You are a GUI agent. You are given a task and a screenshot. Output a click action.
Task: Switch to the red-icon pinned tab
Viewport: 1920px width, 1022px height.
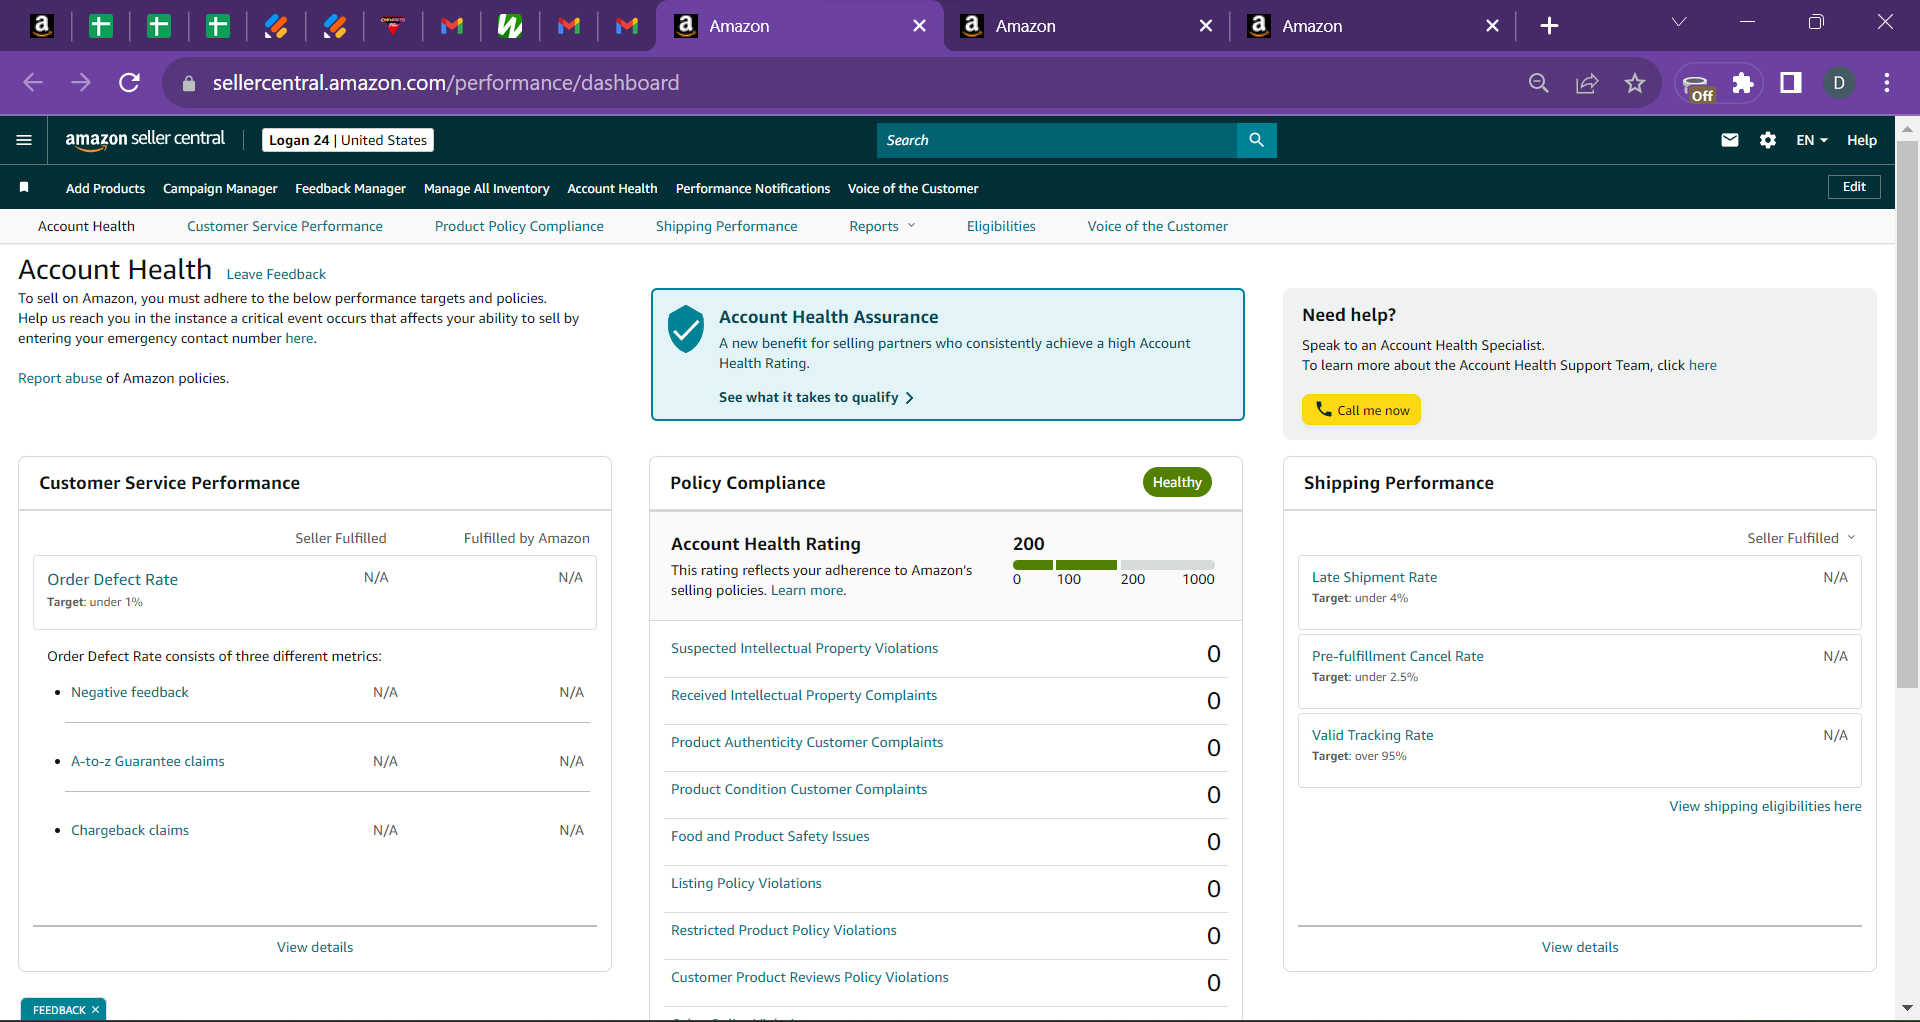point(393,26)
